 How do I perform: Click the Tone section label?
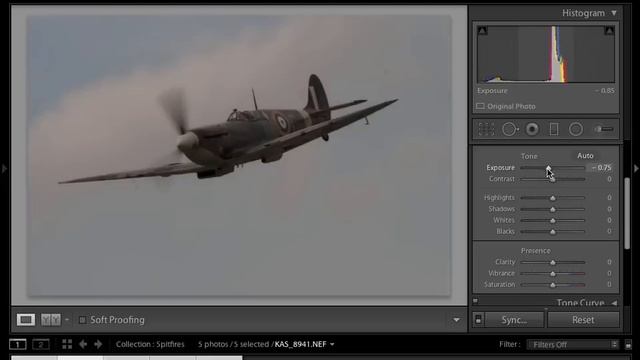point(529,156)
